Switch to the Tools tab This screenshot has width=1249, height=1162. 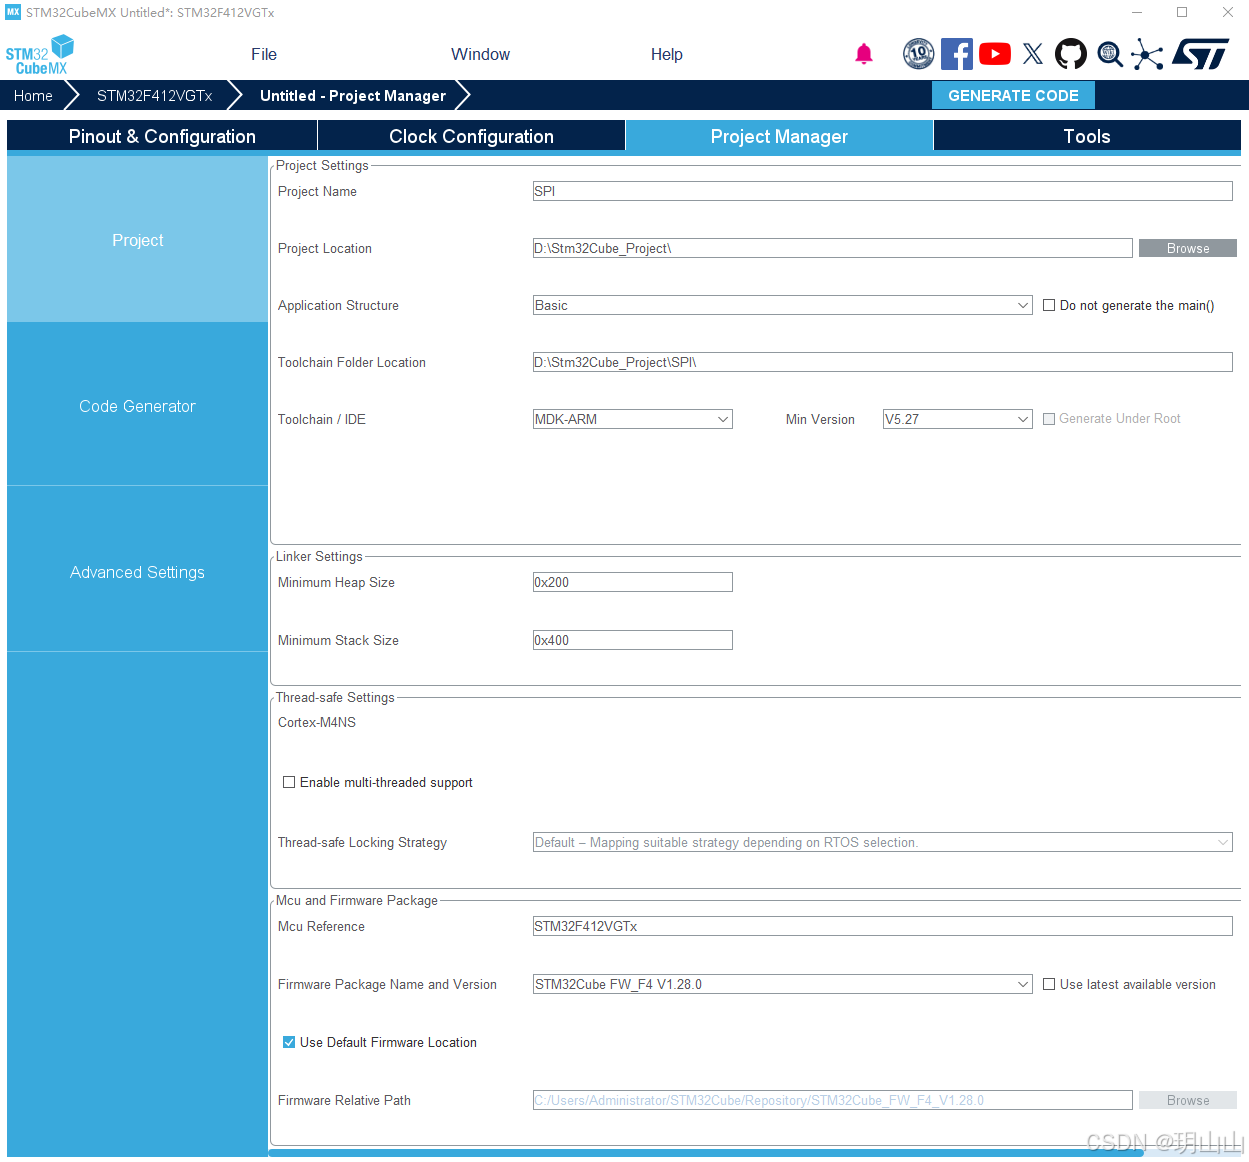pyautogui.click(x=1087, y=136)
